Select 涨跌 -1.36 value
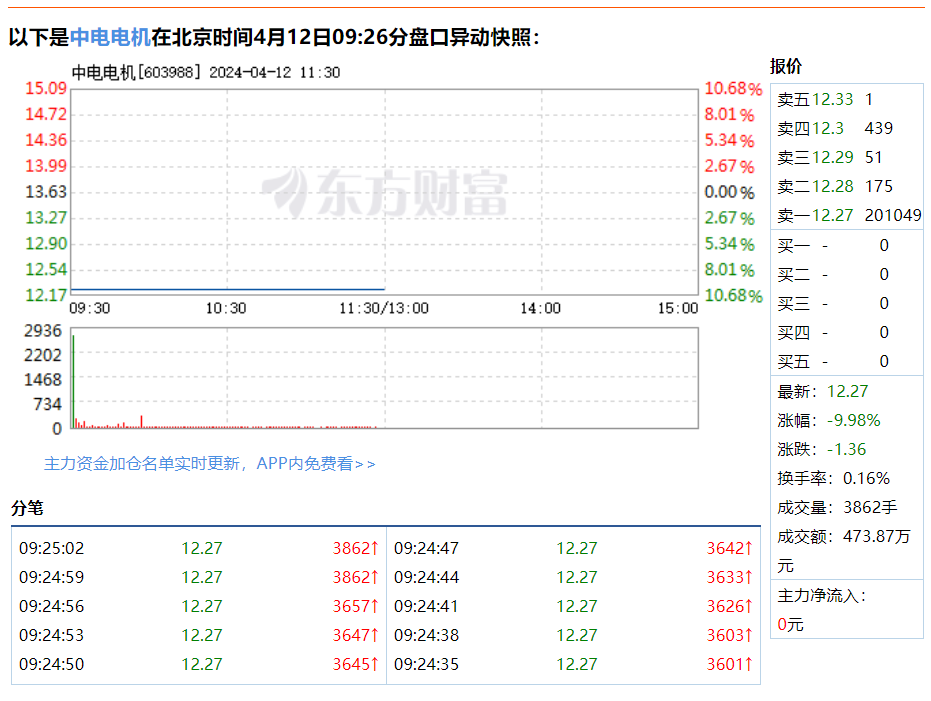The image size is (931, 701). click(847, 450)
